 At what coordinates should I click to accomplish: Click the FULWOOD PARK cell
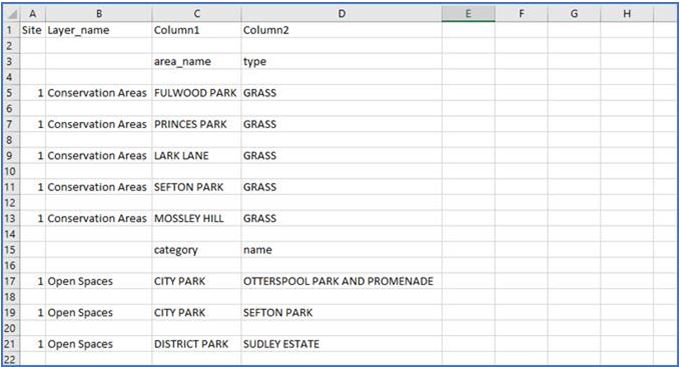(x=196, y=93)
